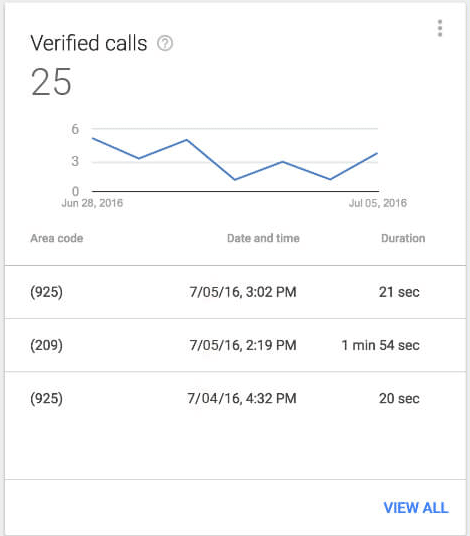Open the 7/05/16, 2:19 PM call row
Image resolution: width=470 pixels, height=536 pixels.
pyautogui.click(x=235, y=345)
